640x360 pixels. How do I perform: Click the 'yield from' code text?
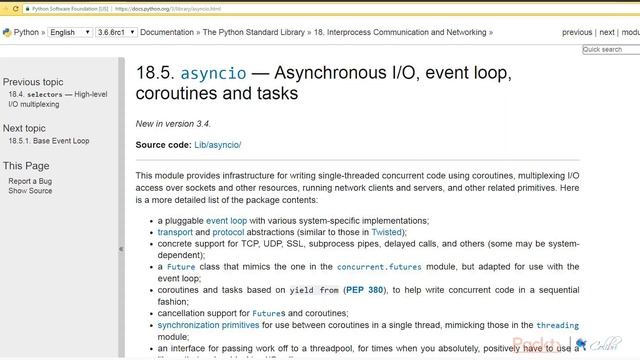pyautogui.click(x=314, y=290)
